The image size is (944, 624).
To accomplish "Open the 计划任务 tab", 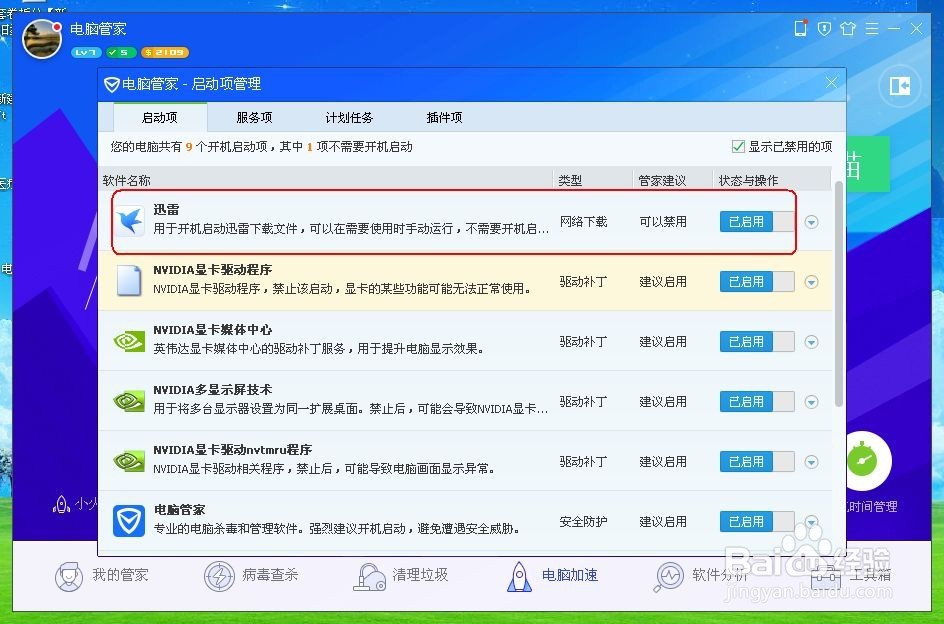I will pyautogui.click(x=348, y=117).
